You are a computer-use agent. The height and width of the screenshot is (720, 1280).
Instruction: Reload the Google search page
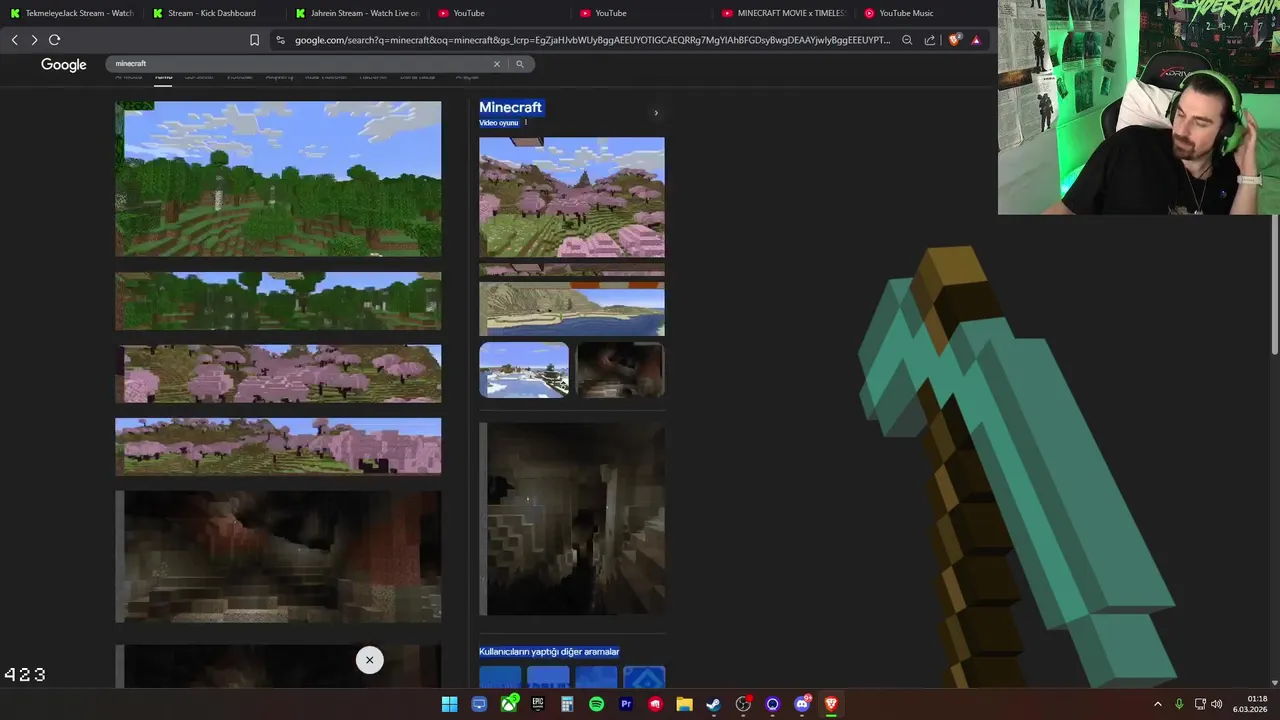[x=54, y=40]
